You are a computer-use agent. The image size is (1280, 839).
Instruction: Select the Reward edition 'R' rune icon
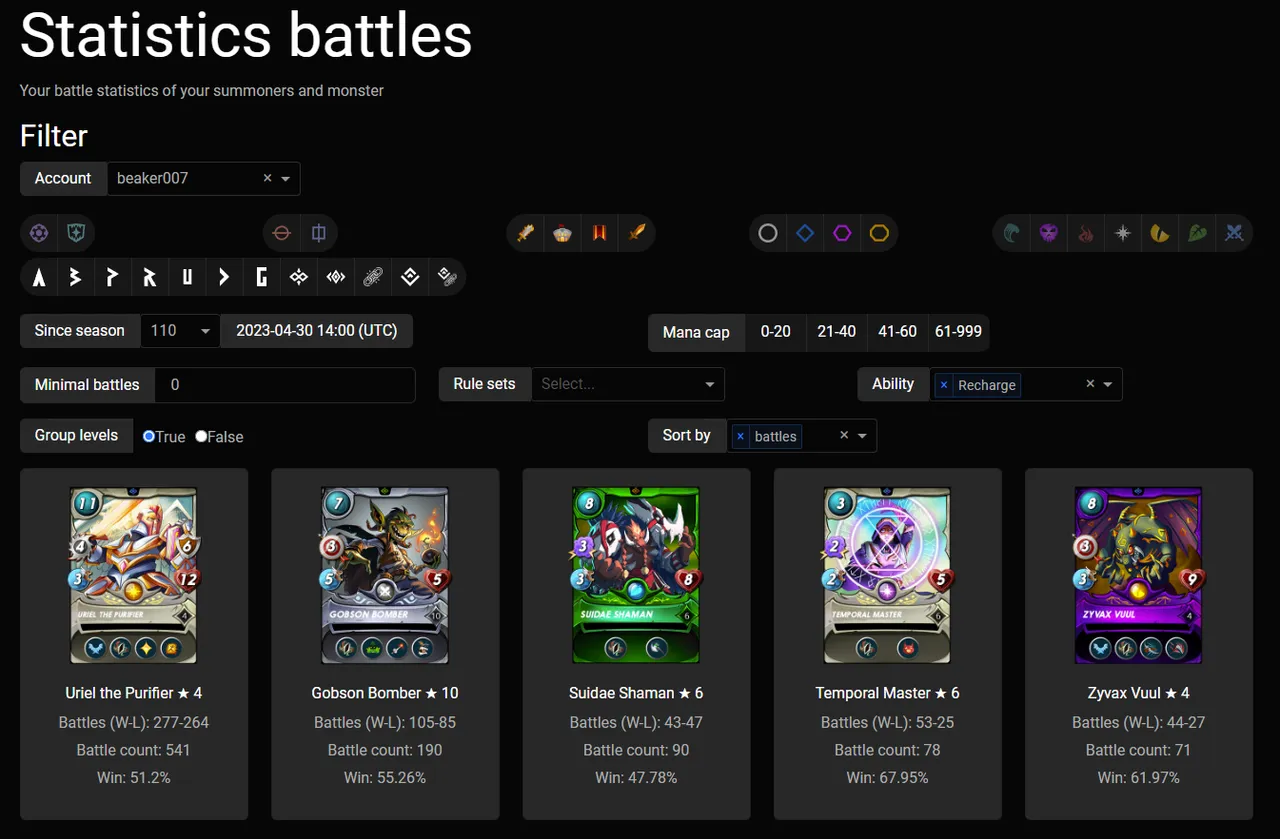point(150,278)
